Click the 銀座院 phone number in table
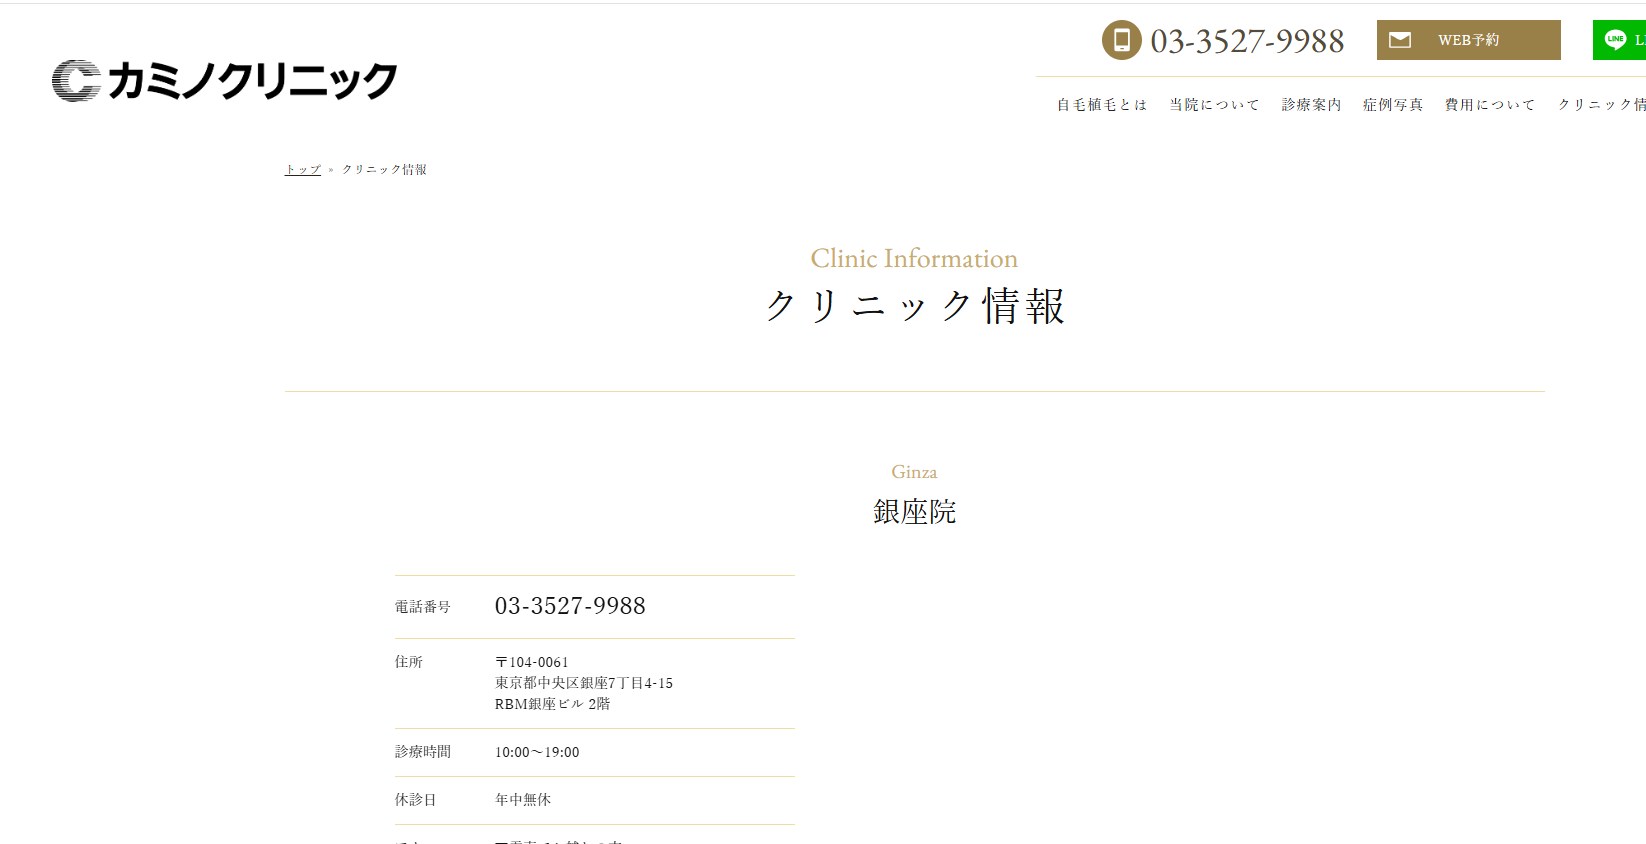Viewport: 1646px width, 844px height. click(x=570, y=606)
